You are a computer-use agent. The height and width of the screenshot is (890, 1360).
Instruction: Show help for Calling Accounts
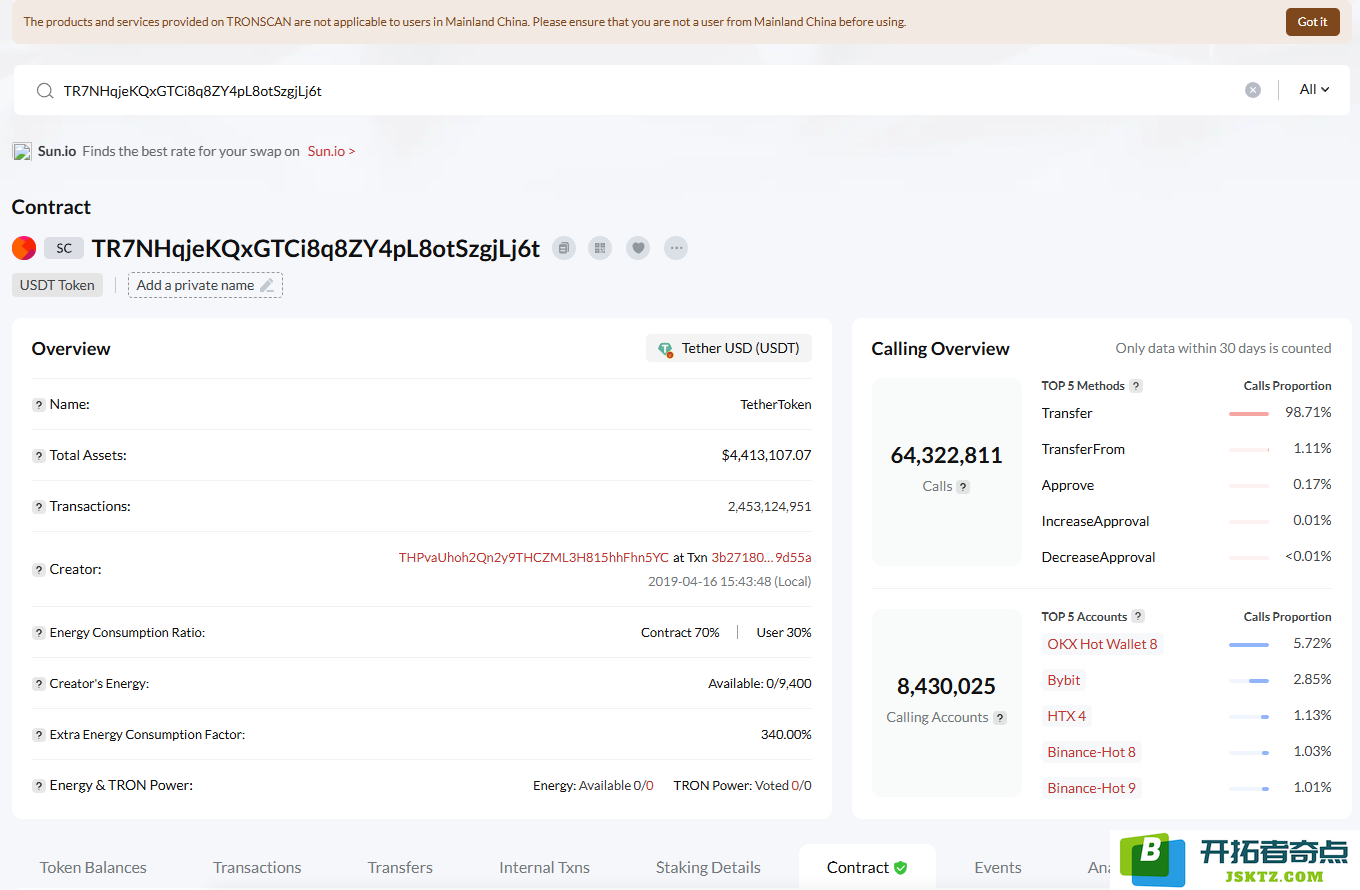[1000, 718]
